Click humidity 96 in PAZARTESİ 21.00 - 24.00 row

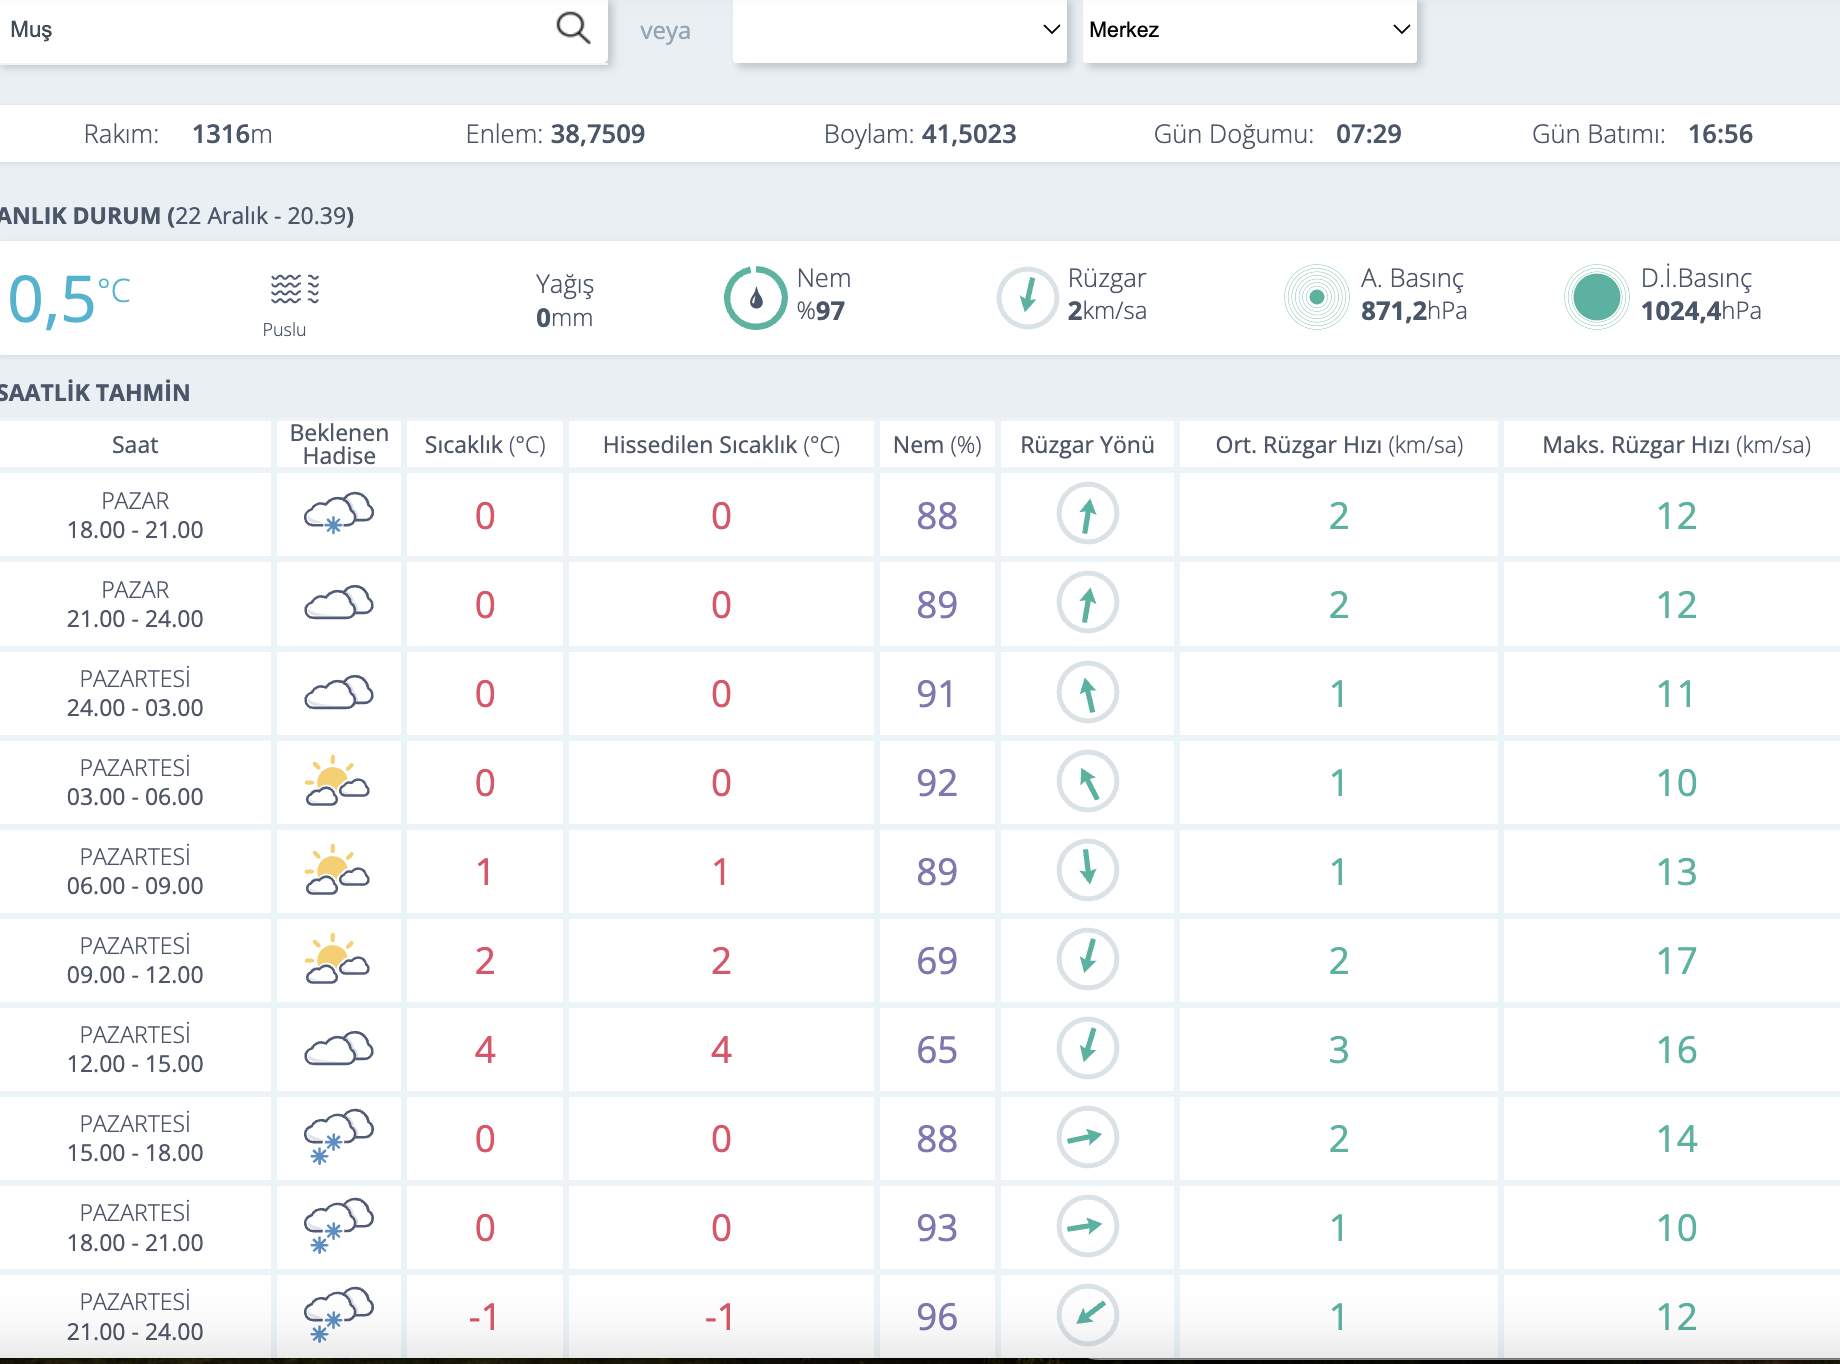click(937, 1316)
